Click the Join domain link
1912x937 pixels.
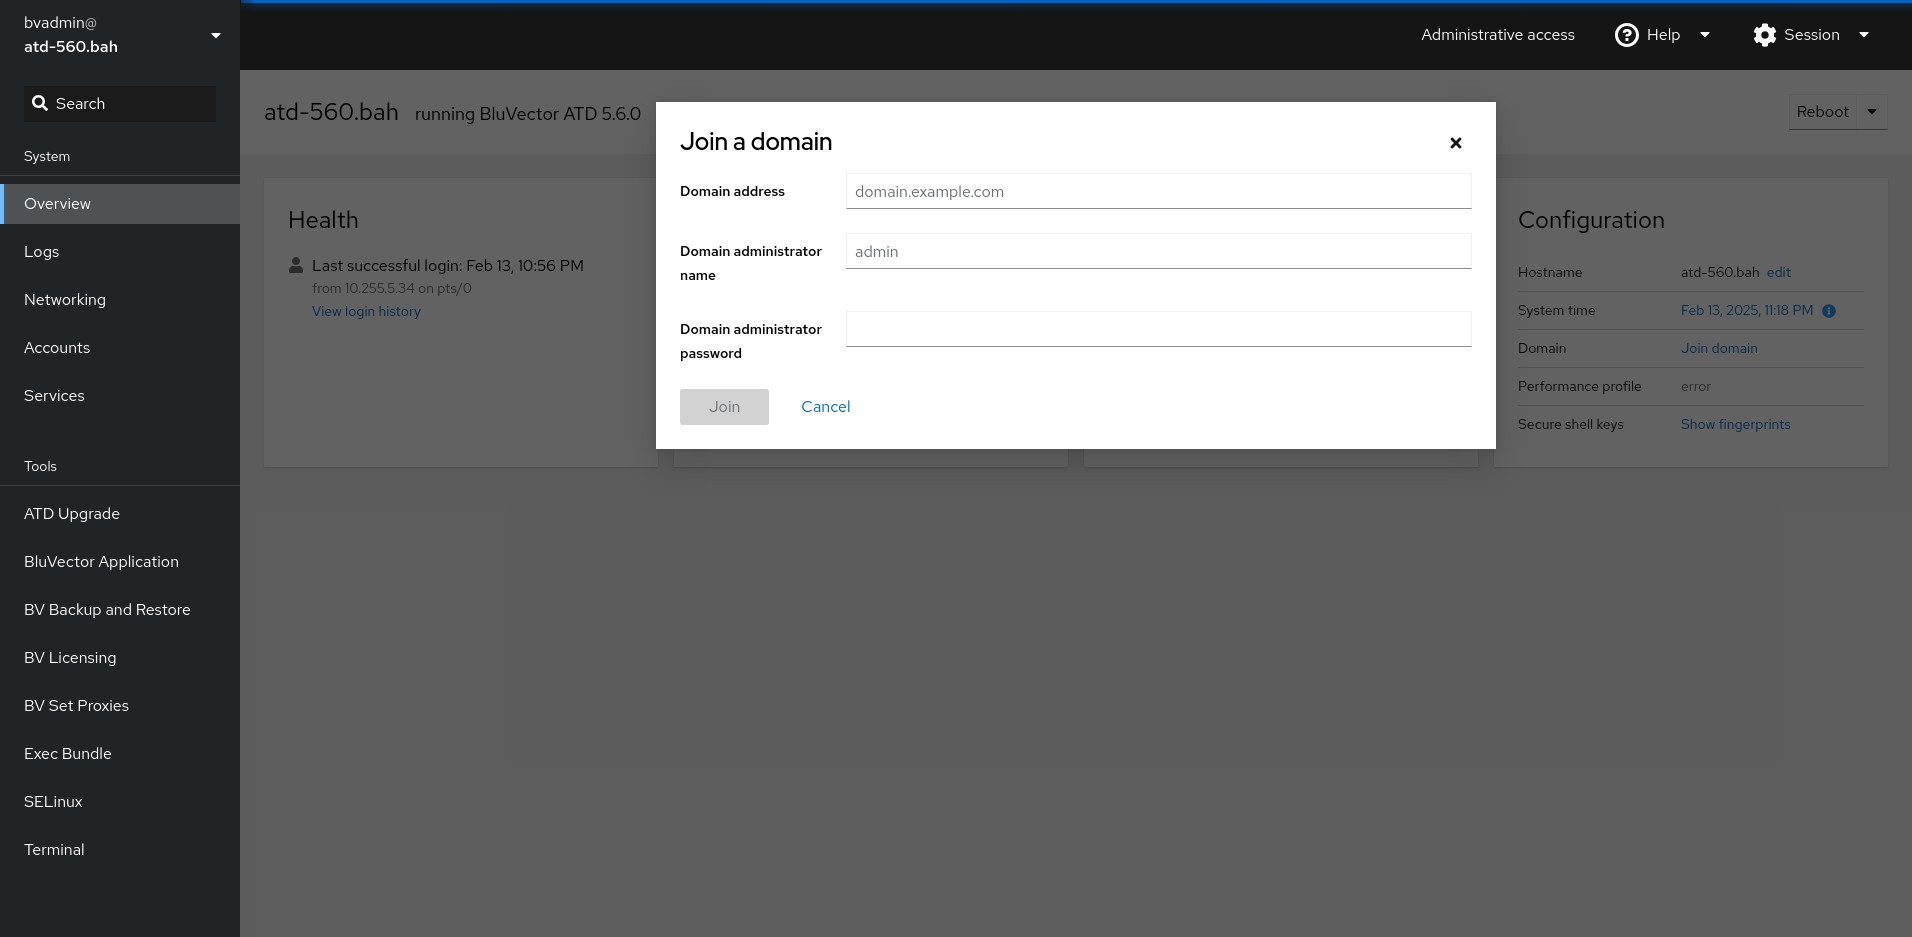click(1719, 349)
